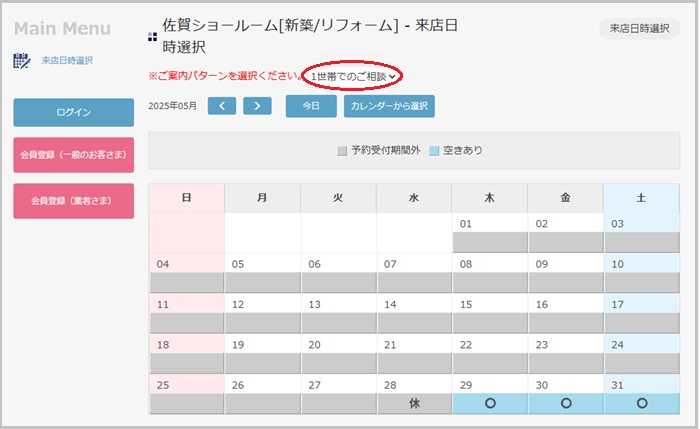The height and width of the screenshot is (429, 700).
Task: Click the 来店日時選択 breadcrumb pill
Action: 639,29
